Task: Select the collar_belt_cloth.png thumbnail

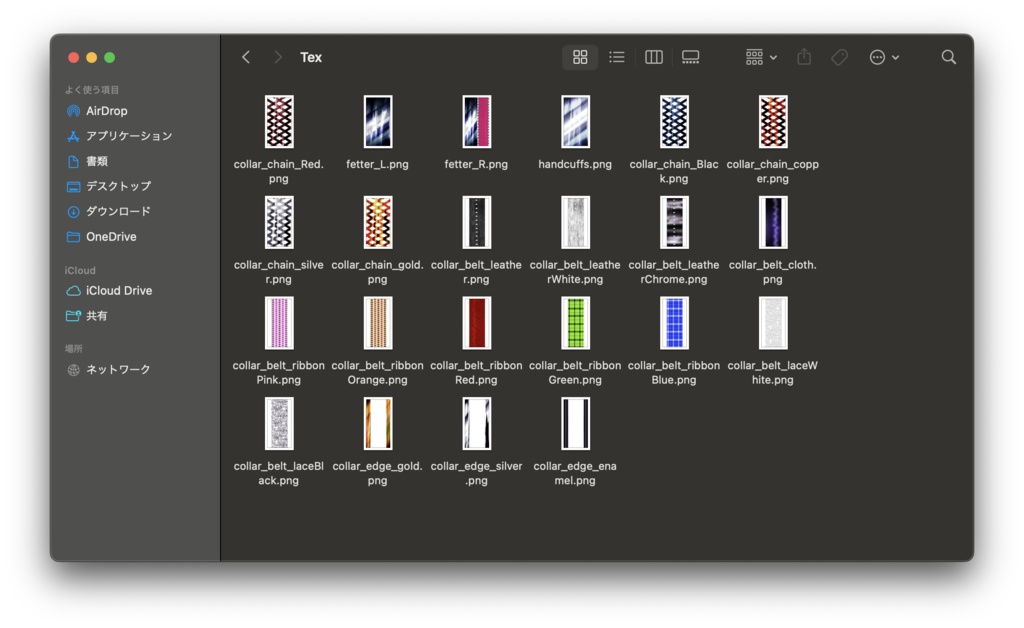Action: tap(773, 223)
